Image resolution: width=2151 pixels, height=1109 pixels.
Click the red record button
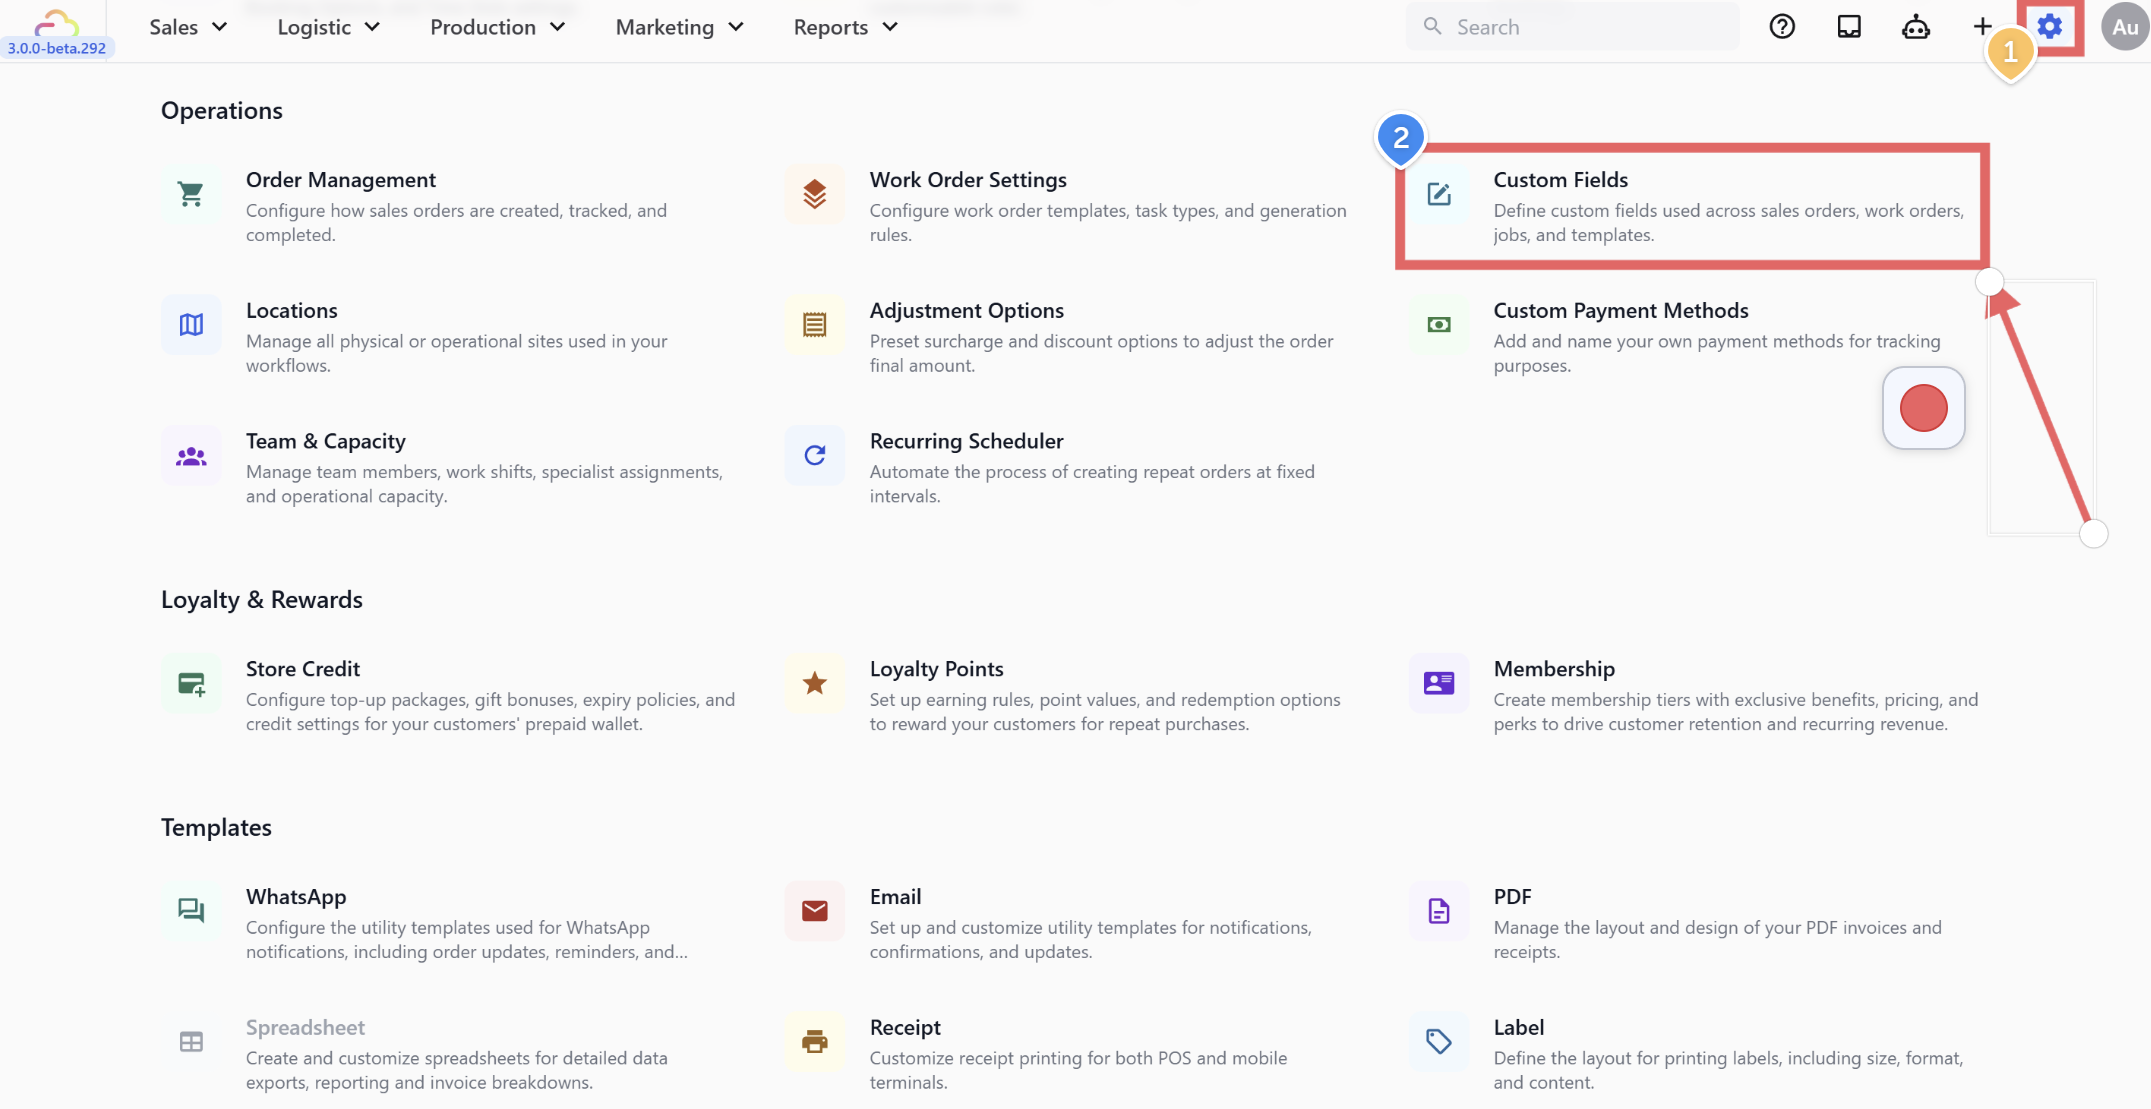[1923, 408]
